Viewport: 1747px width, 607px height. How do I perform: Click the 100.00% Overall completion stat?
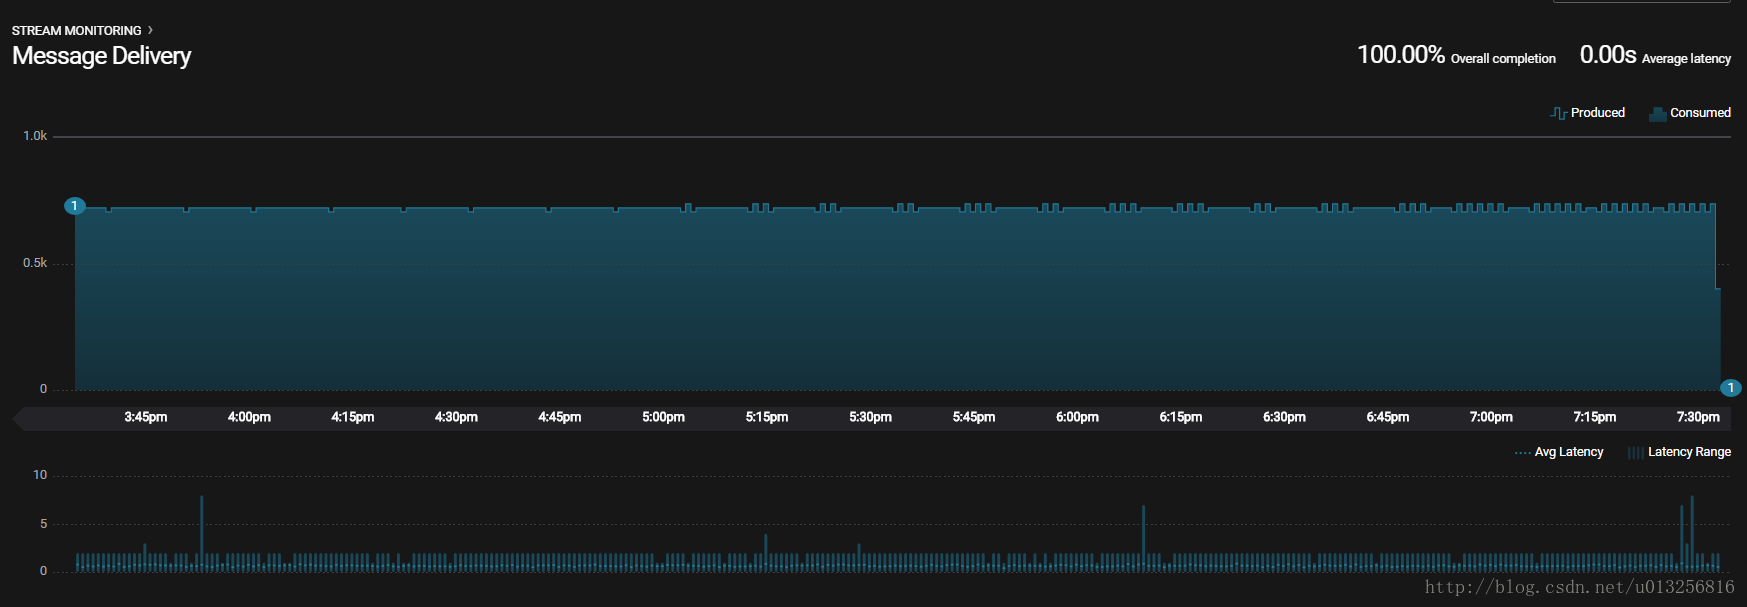click(x=1456, y=55)
